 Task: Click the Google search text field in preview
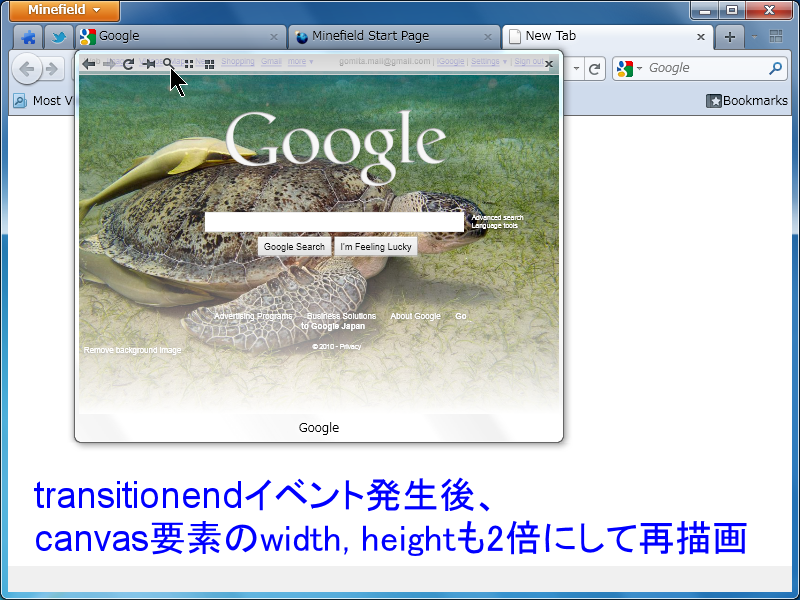click(x=334, y=222)
